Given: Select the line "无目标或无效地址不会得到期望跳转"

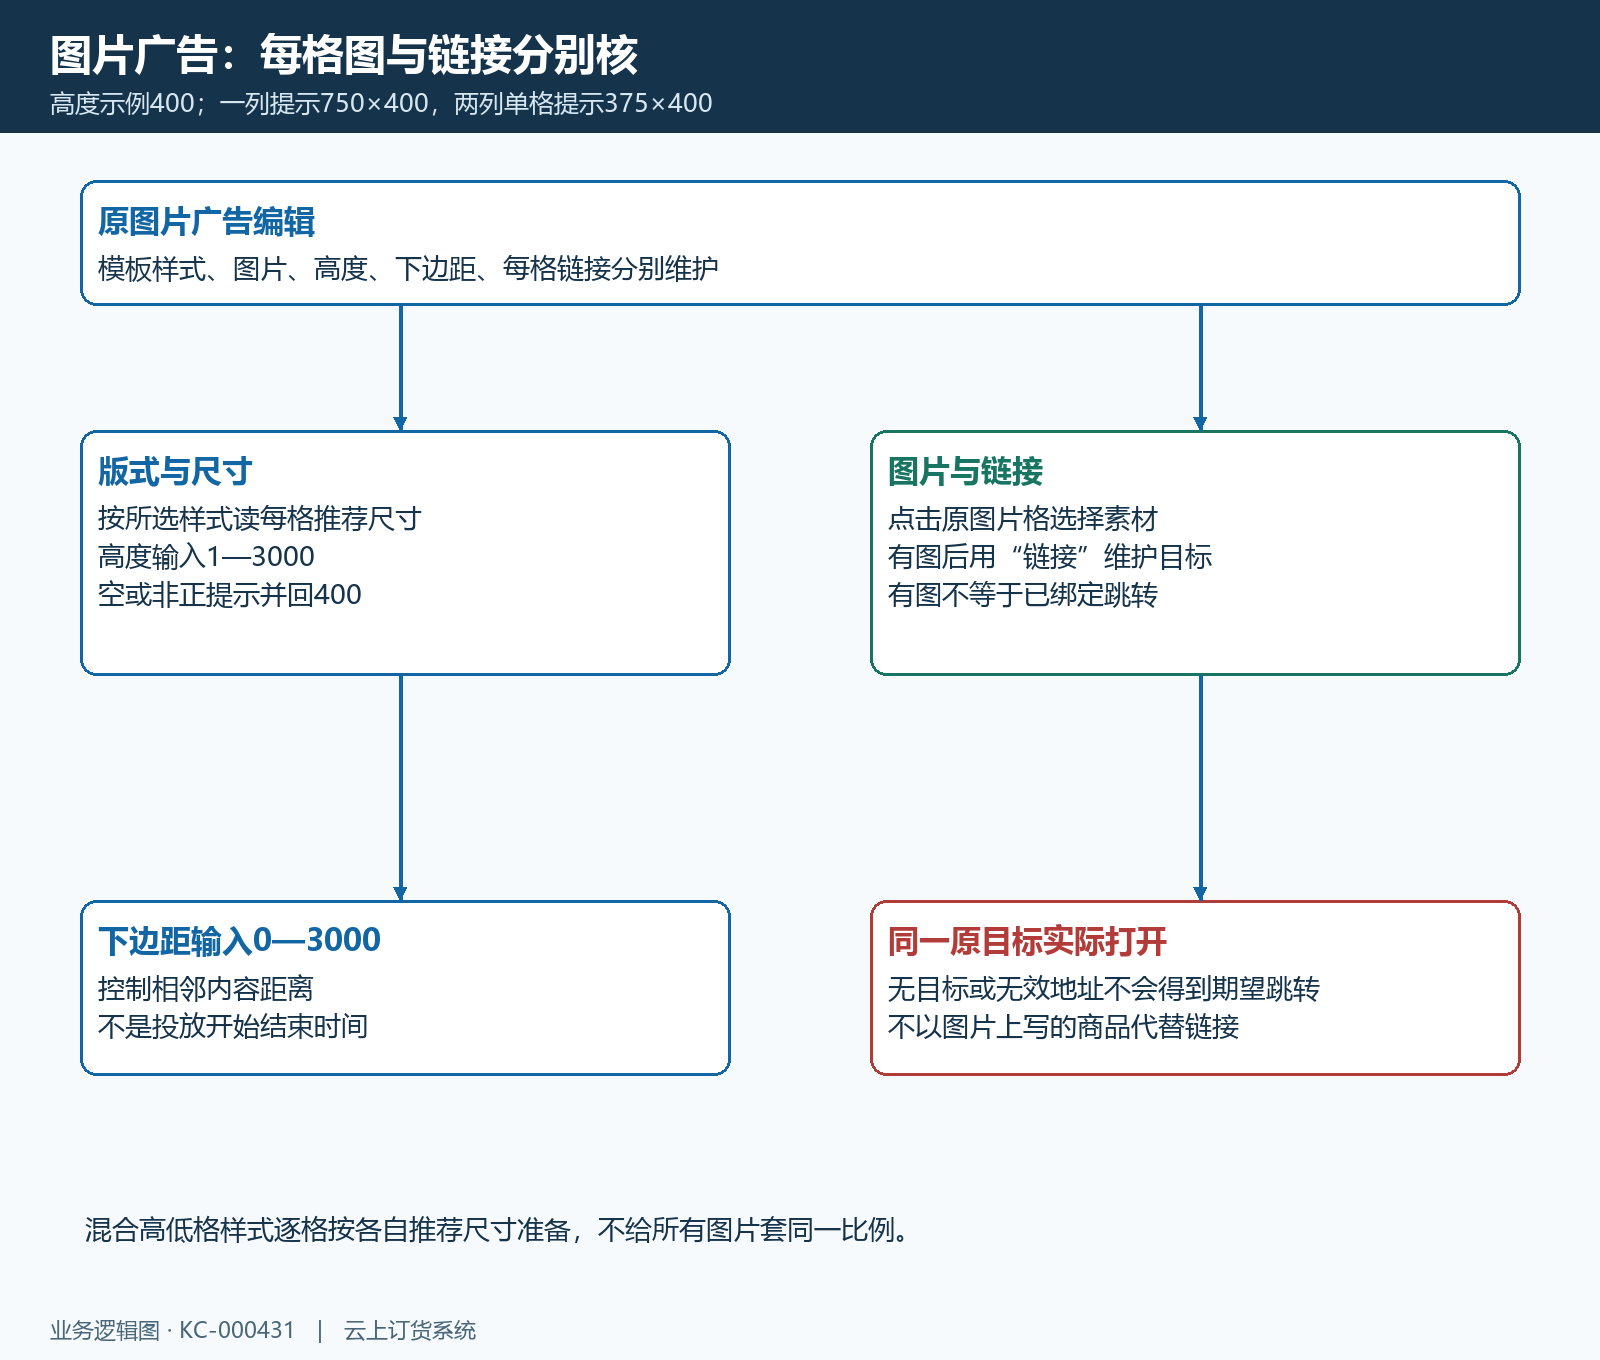Looking at the screenshot, I should tap(1104, 988).
